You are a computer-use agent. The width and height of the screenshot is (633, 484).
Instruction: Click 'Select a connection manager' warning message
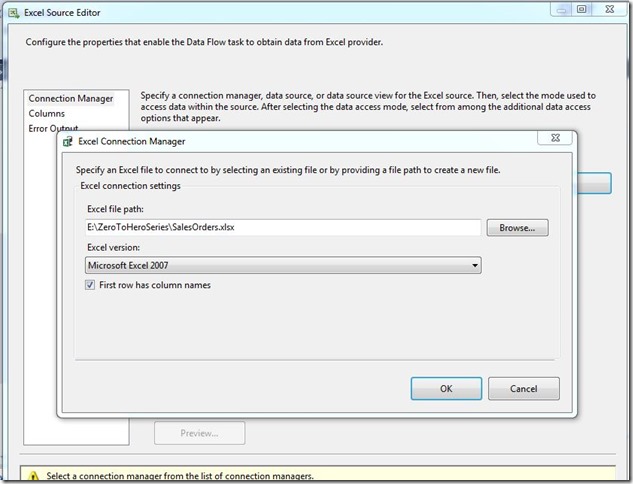(x=180, y=476)
